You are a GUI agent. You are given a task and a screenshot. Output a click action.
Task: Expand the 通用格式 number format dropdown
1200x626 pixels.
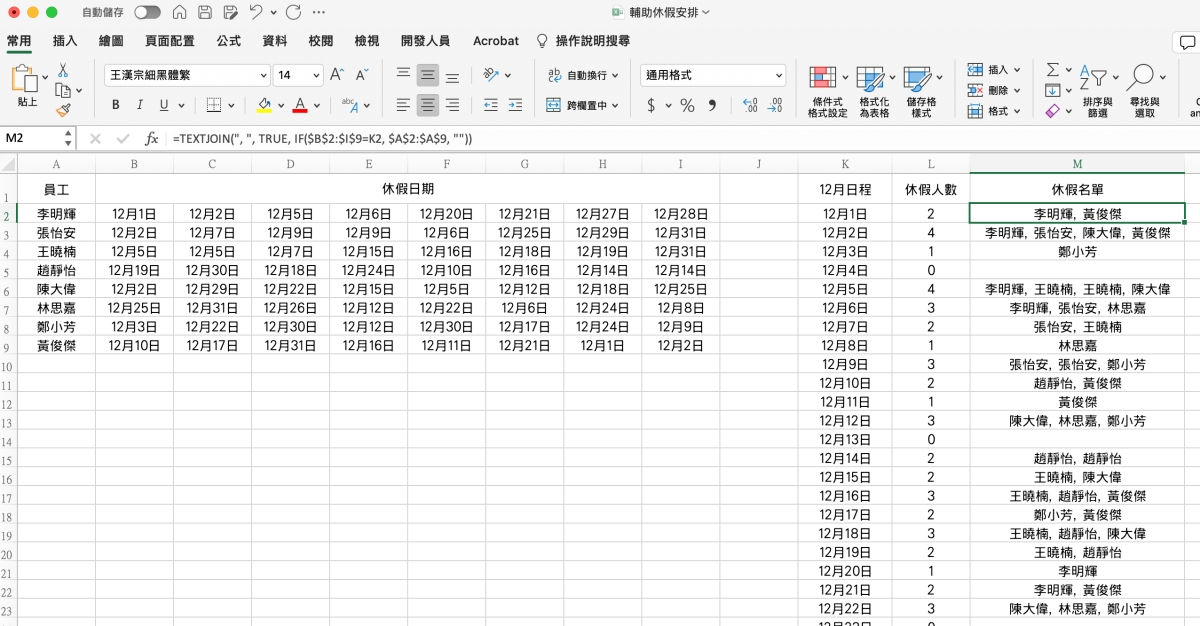778,75
